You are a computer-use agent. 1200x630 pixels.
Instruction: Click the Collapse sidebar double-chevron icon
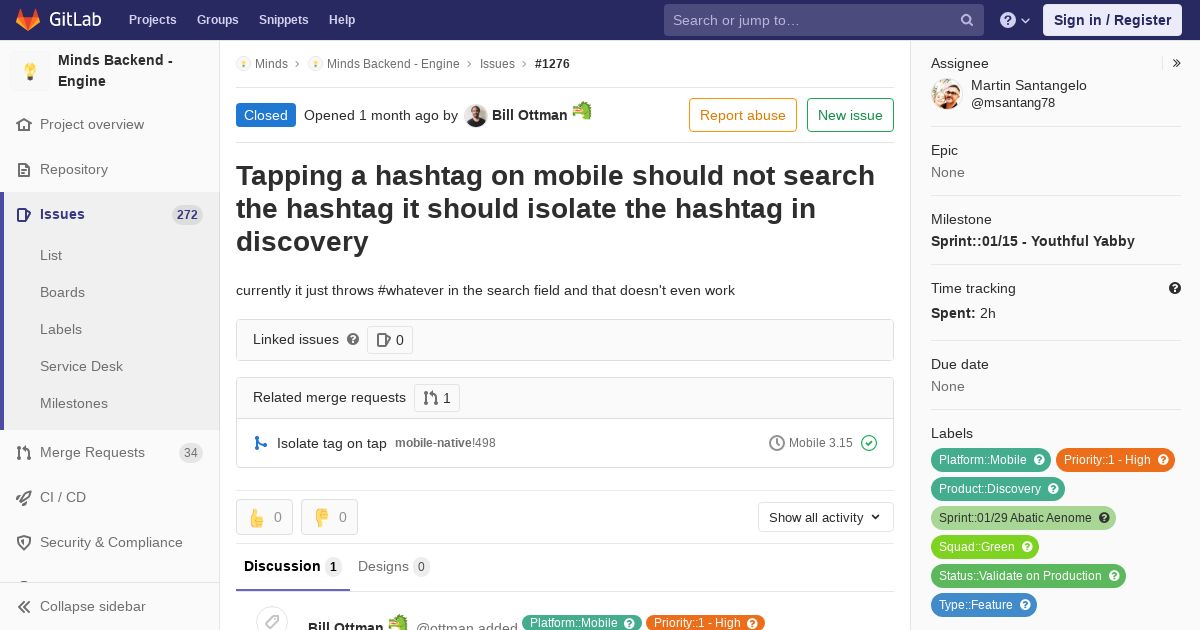(x=24, y=607)
